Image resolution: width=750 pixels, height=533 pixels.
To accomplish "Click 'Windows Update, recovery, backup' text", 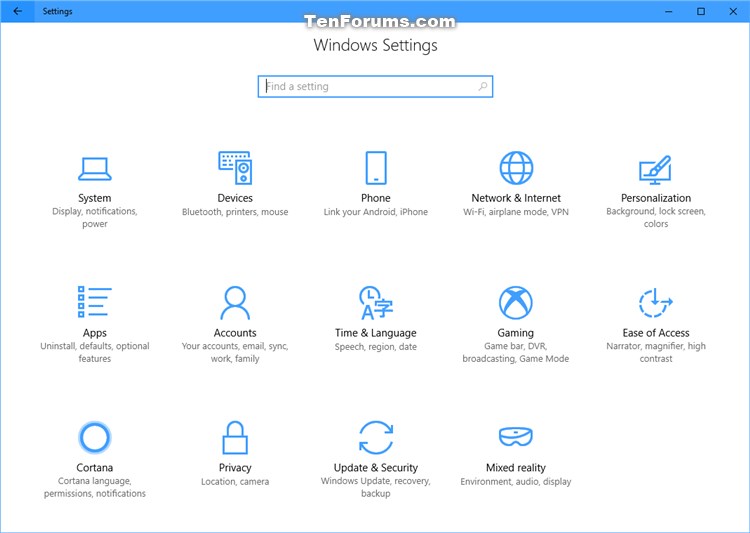I will (375, 487).
